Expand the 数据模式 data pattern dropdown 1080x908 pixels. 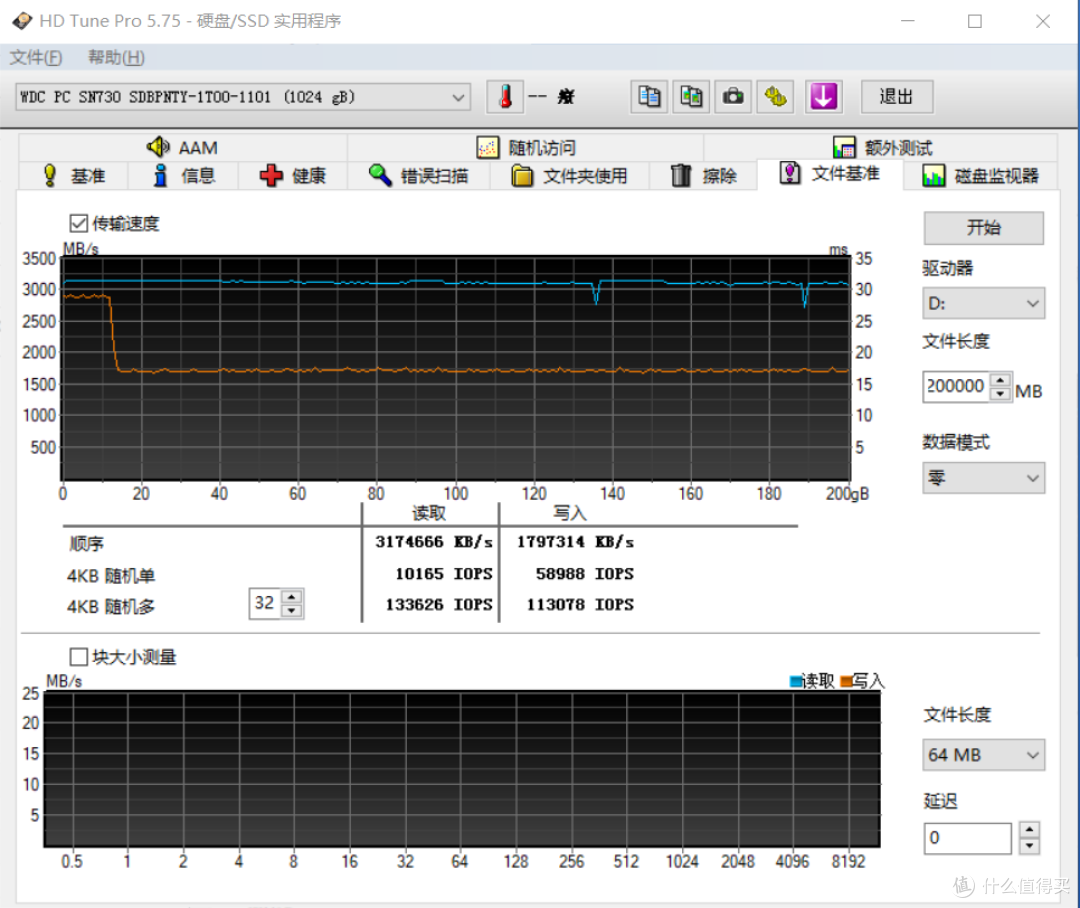point(983,479)
